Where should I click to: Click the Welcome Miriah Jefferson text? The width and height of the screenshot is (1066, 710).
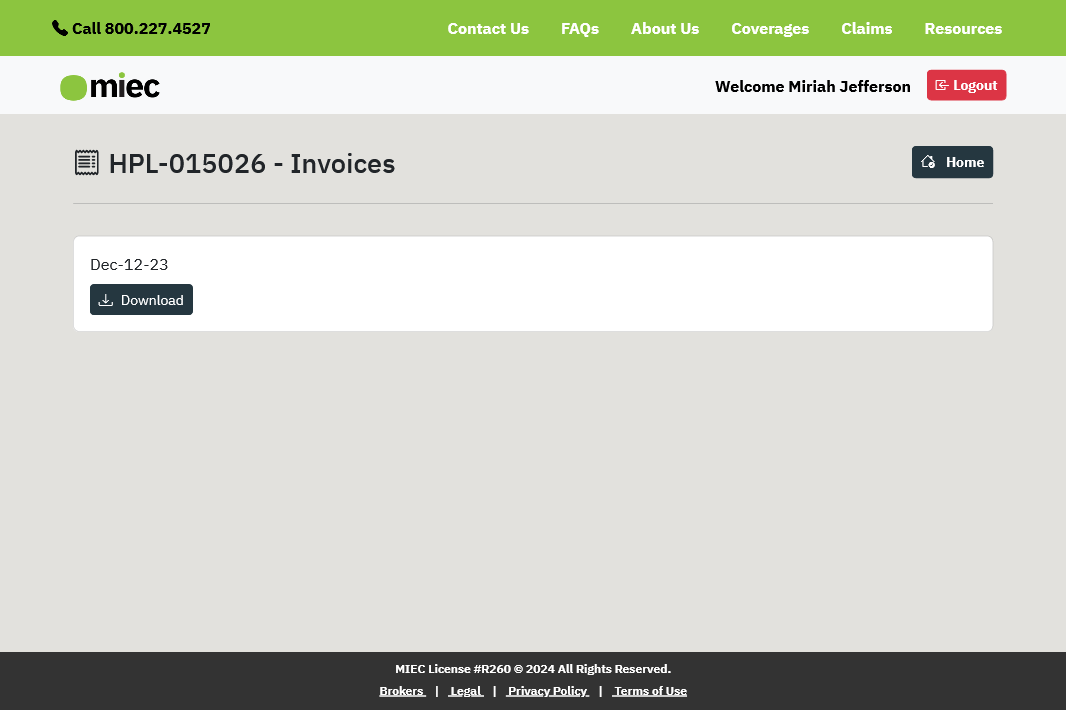(x=812, y=86)
